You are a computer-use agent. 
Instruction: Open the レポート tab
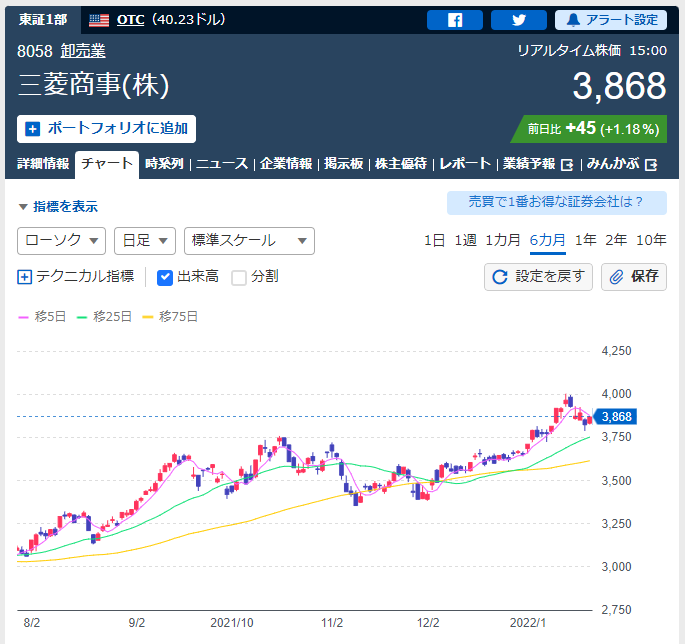coord(465,163)
